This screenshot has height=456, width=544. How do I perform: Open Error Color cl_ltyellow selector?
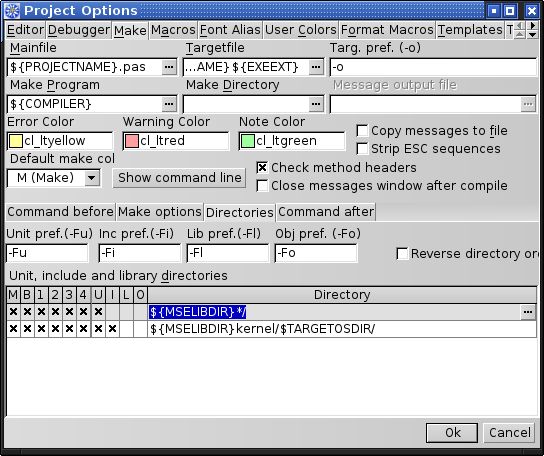coord(60,141)
